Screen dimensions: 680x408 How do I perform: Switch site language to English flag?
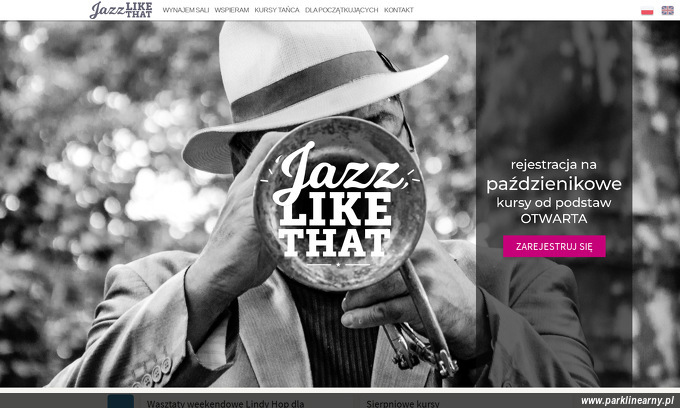pos(667,10)
